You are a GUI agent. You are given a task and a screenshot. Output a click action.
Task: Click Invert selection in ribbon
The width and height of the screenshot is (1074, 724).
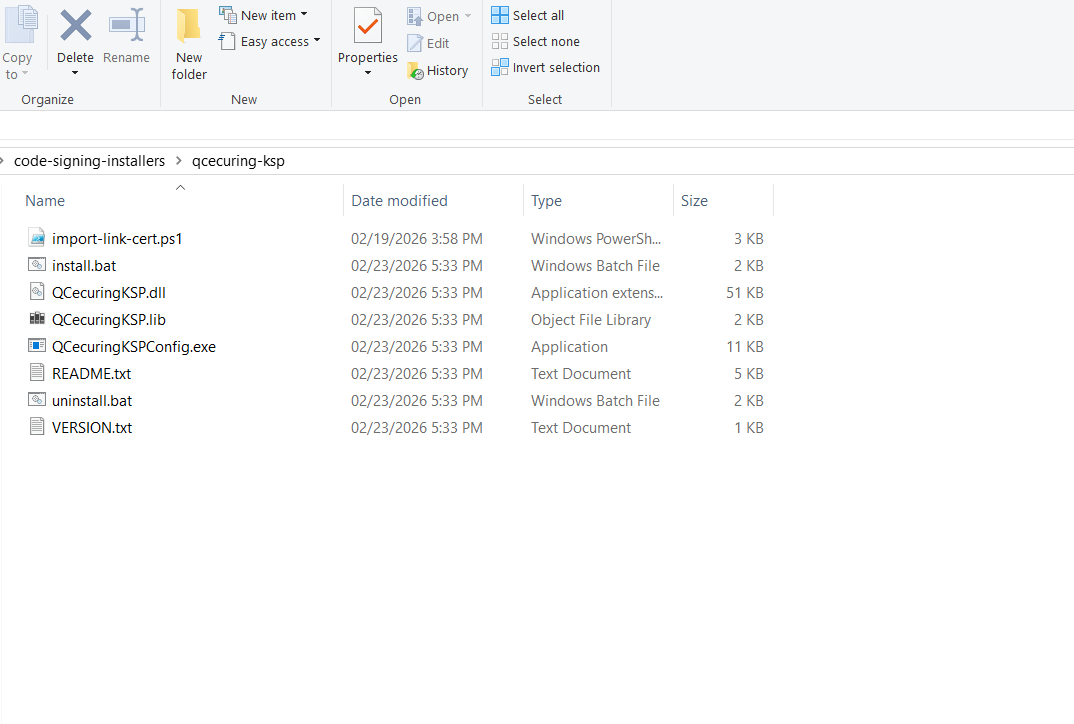tap(545, 67)
